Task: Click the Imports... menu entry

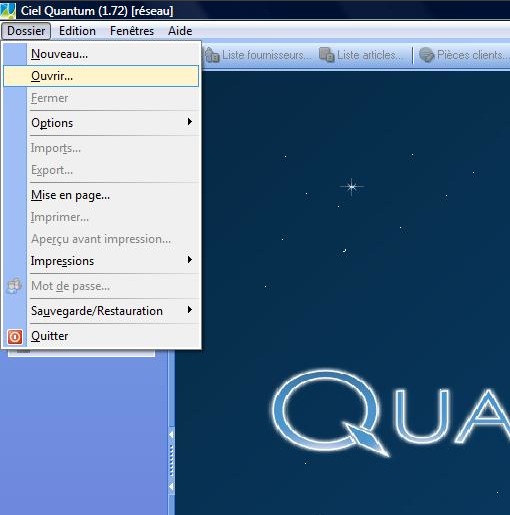Action: [101, 148]
